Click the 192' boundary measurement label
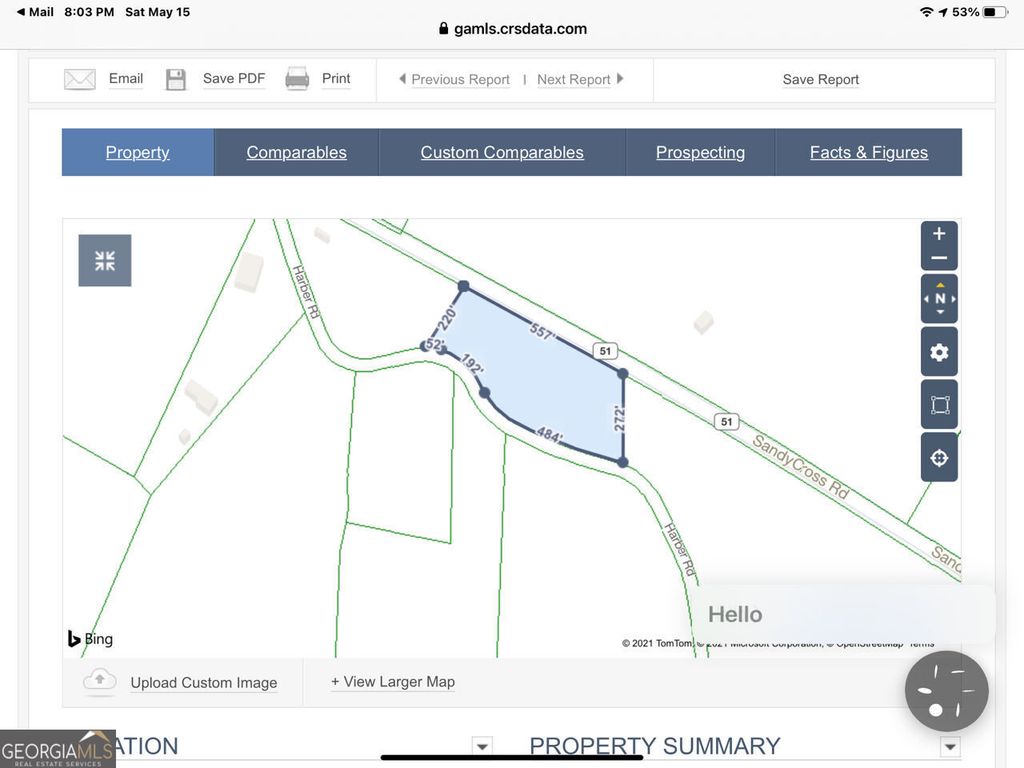The width and height of the screenshot is (1024, 768). click(472, 363)
